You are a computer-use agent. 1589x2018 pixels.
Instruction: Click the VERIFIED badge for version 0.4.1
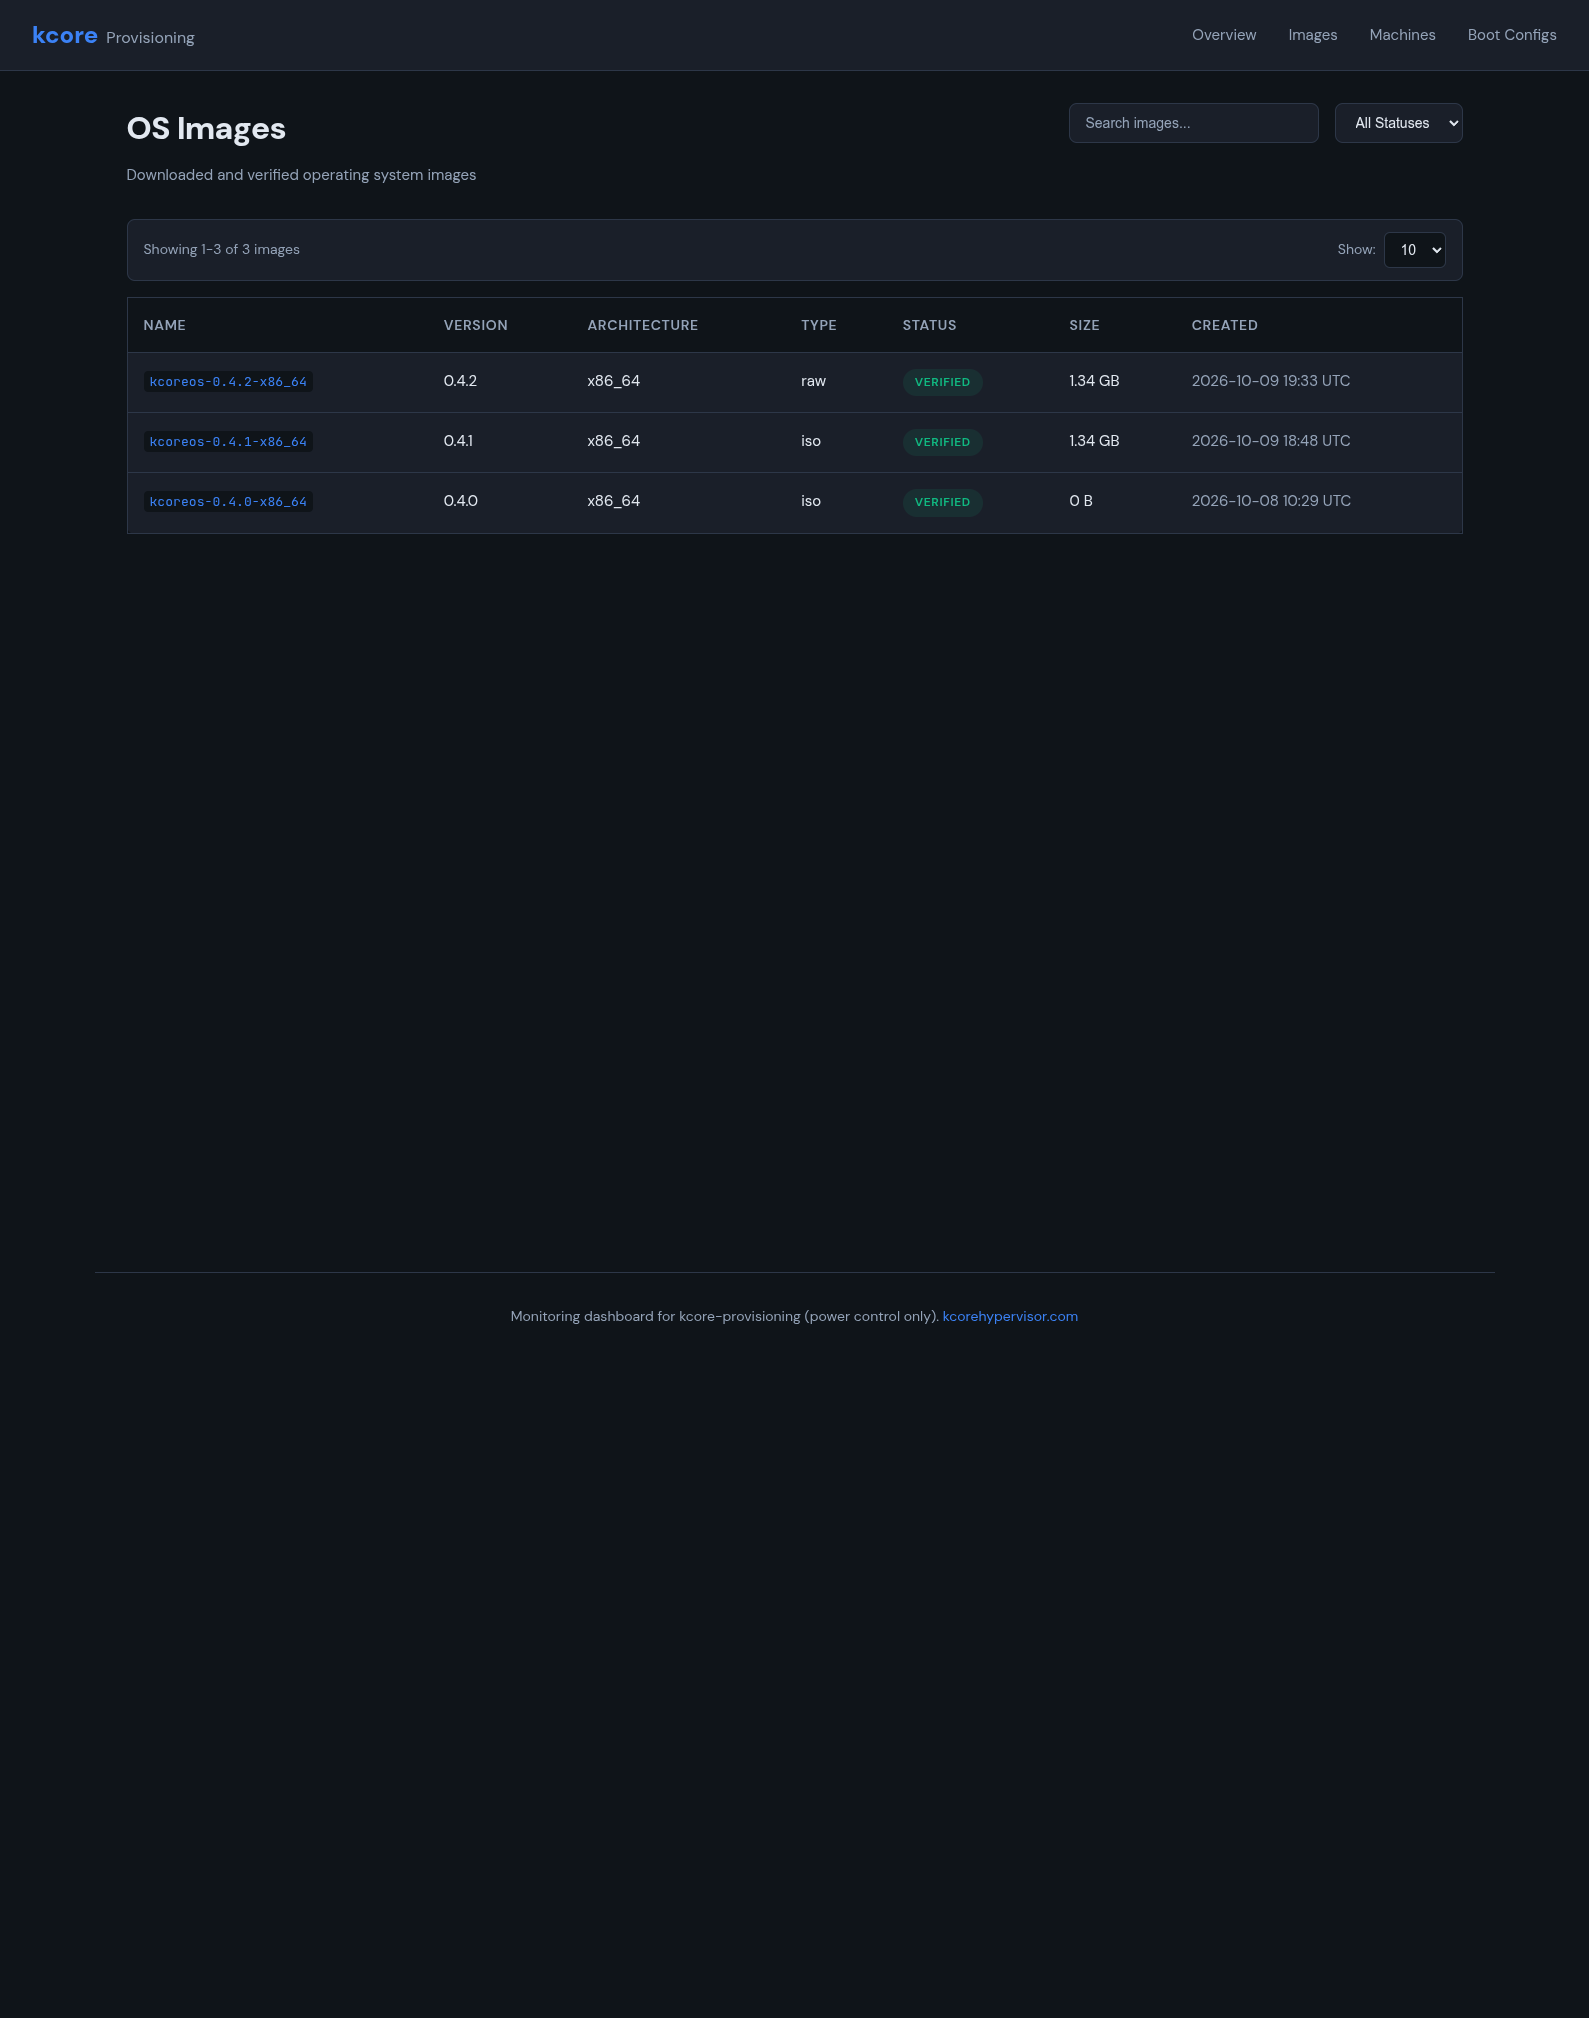point(942,442)
